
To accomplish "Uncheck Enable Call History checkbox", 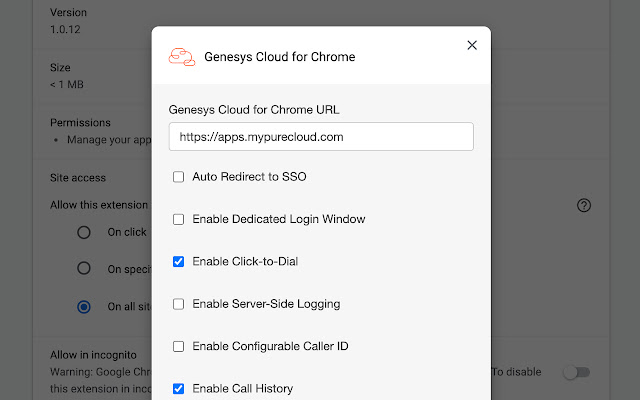I will (x=179, y=388).
